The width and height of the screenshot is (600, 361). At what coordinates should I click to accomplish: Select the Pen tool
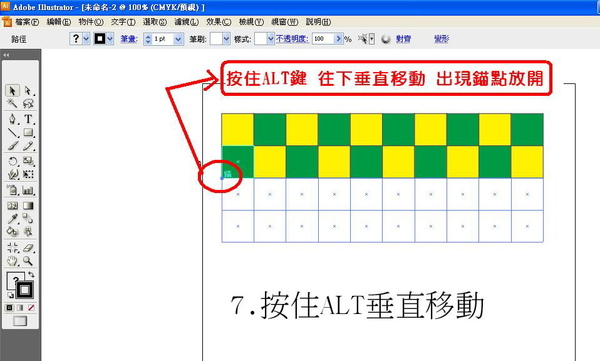tap(12, 119)
